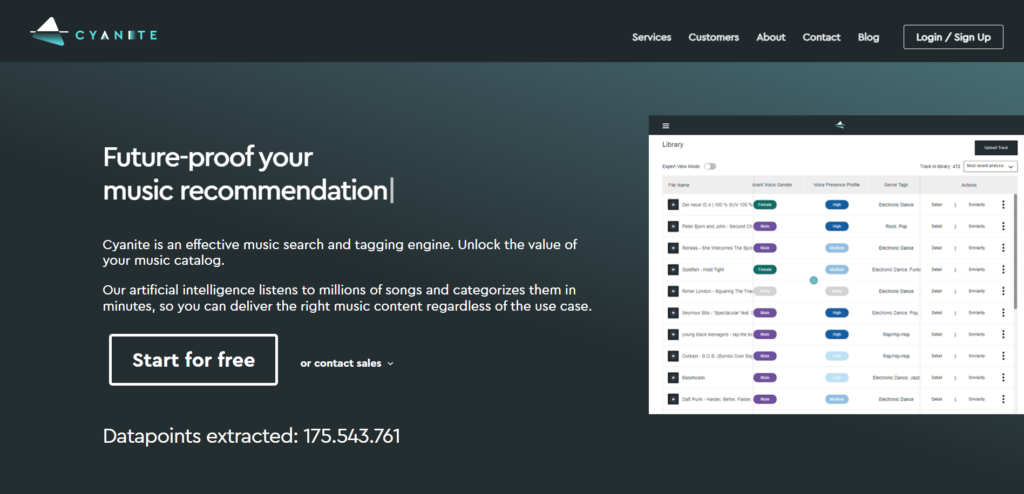Viewport: 1024px width, 494px height.
Task: Play the Peter Bjorn and John track
Action: click(x=673, y=226)
